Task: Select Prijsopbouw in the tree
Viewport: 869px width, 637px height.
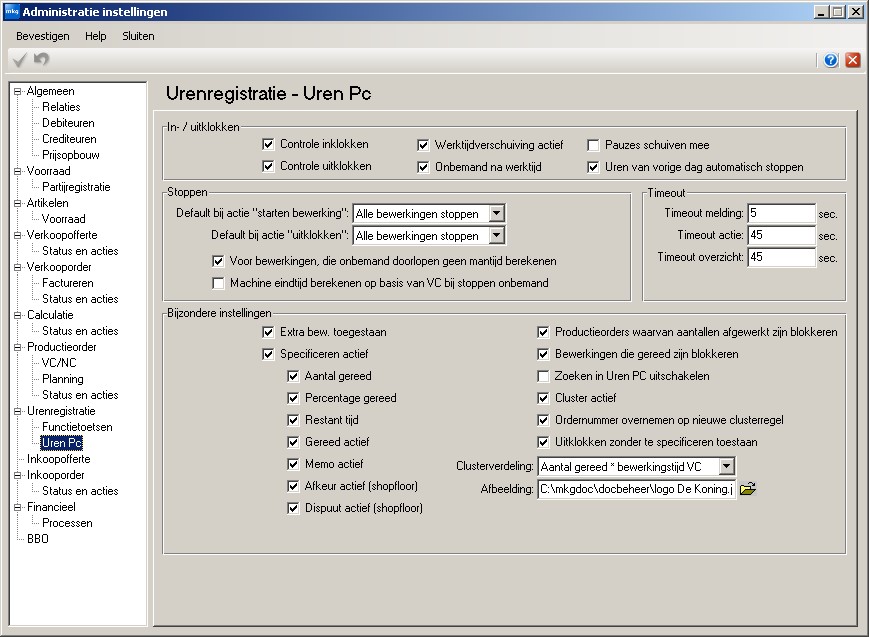Action: [x=70, y=155]
